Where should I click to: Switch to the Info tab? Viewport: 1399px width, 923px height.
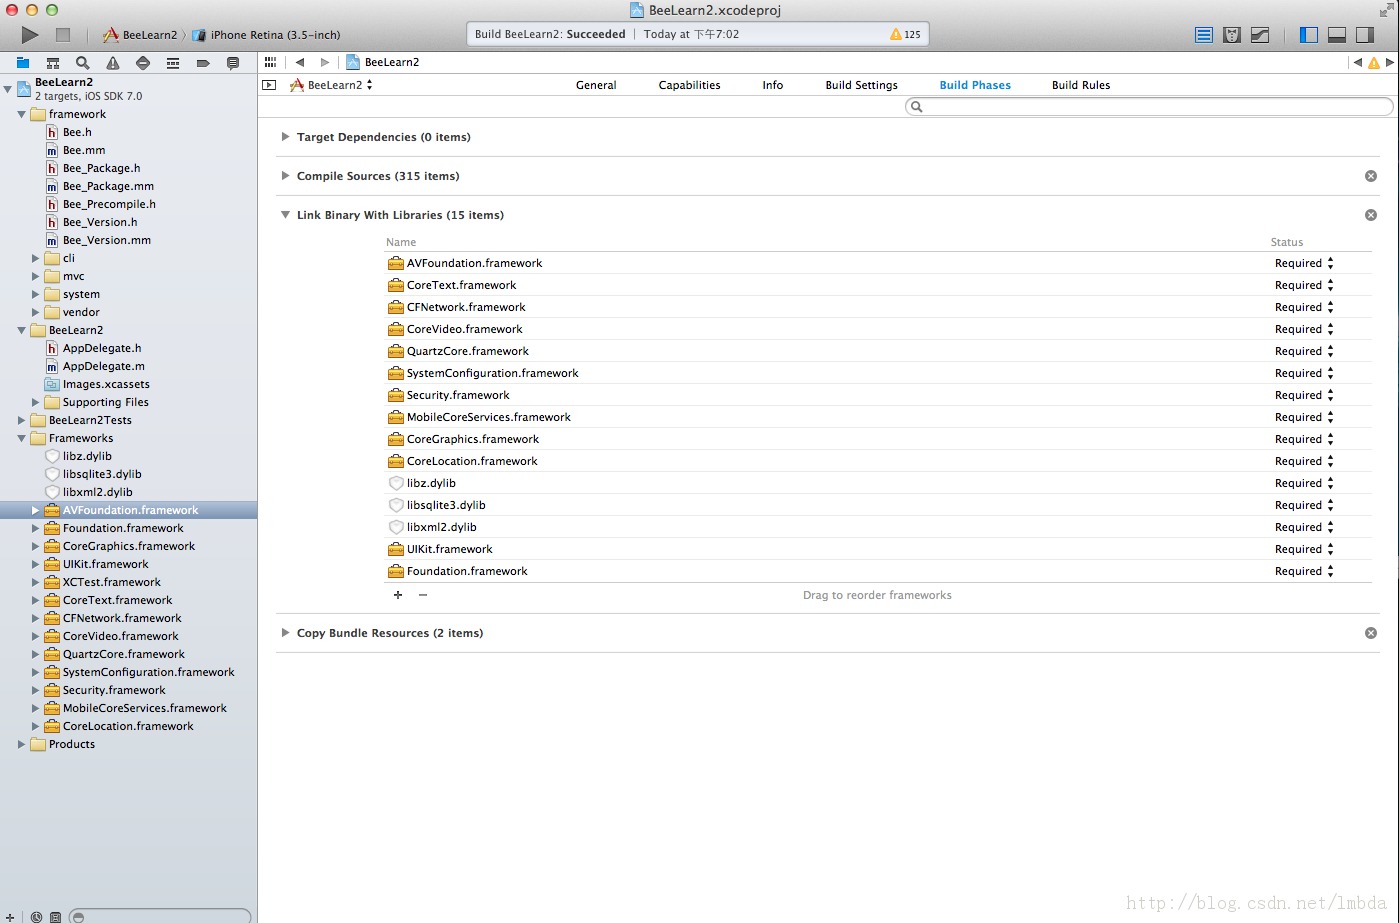(x=773, y=85)
